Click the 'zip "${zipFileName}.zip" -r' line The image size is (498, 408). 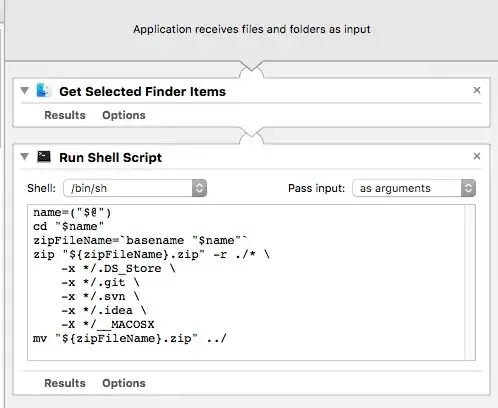[x=151, y=254]
